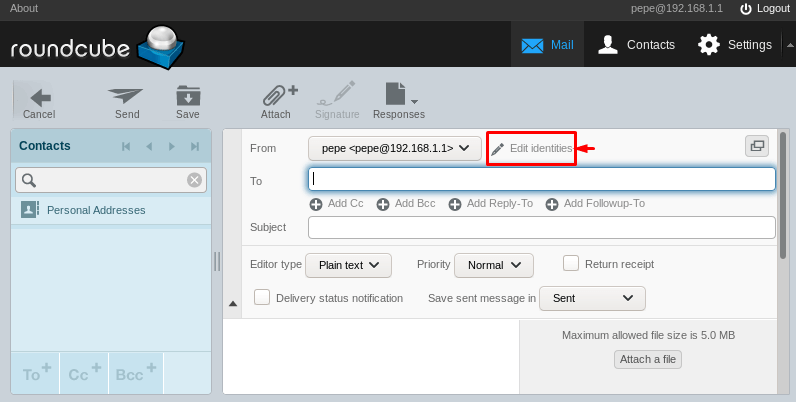
Task: Toggle Delivery status notification checkbox
Action: 262,297
